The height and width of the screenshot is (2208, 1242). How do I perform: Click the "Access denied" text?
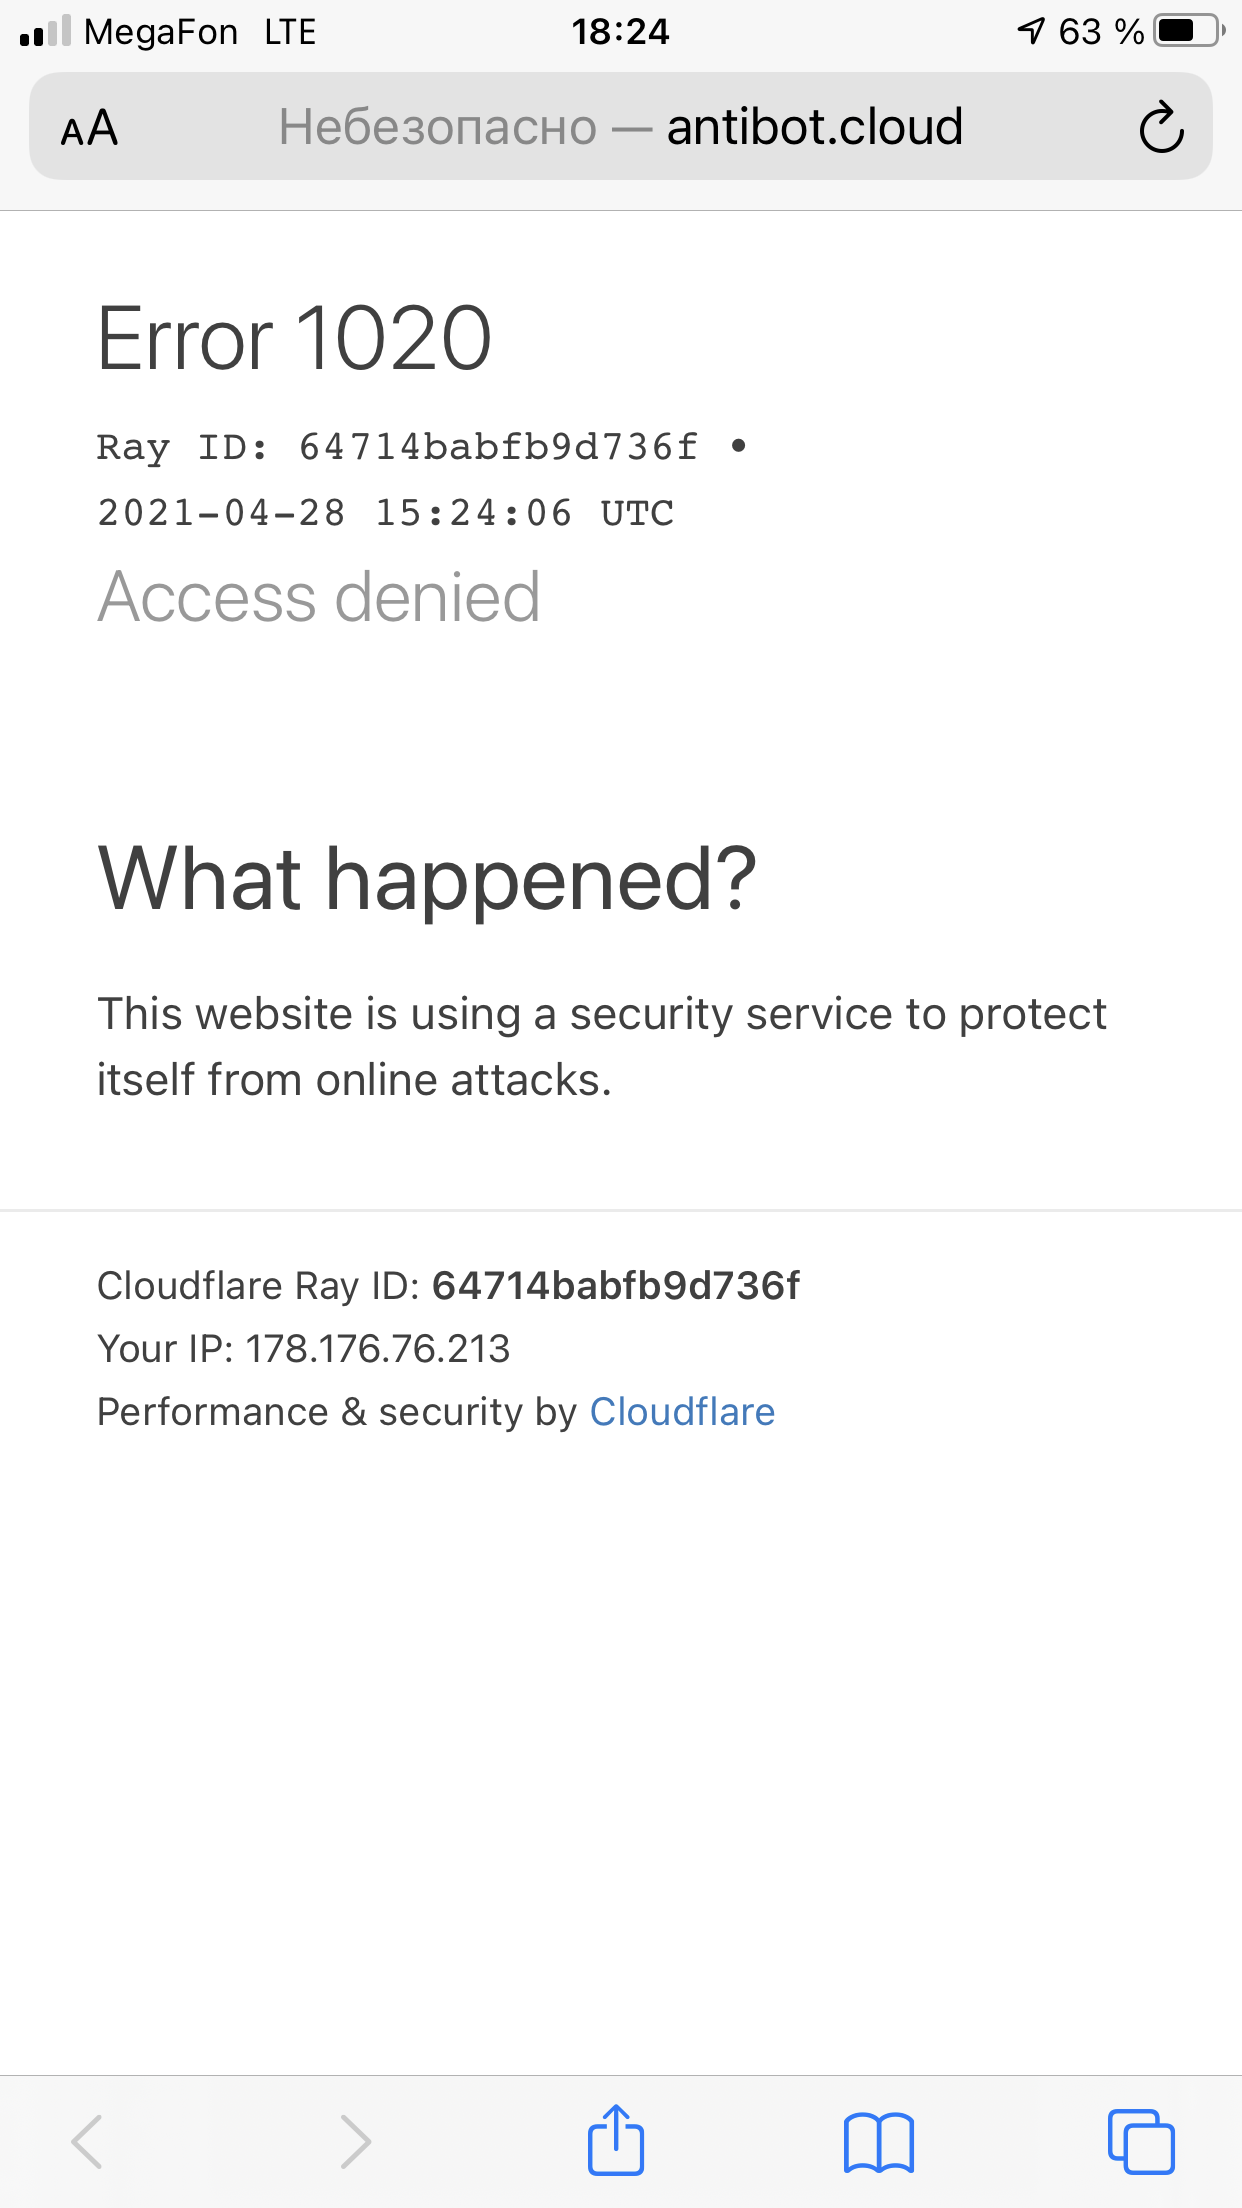318,597
